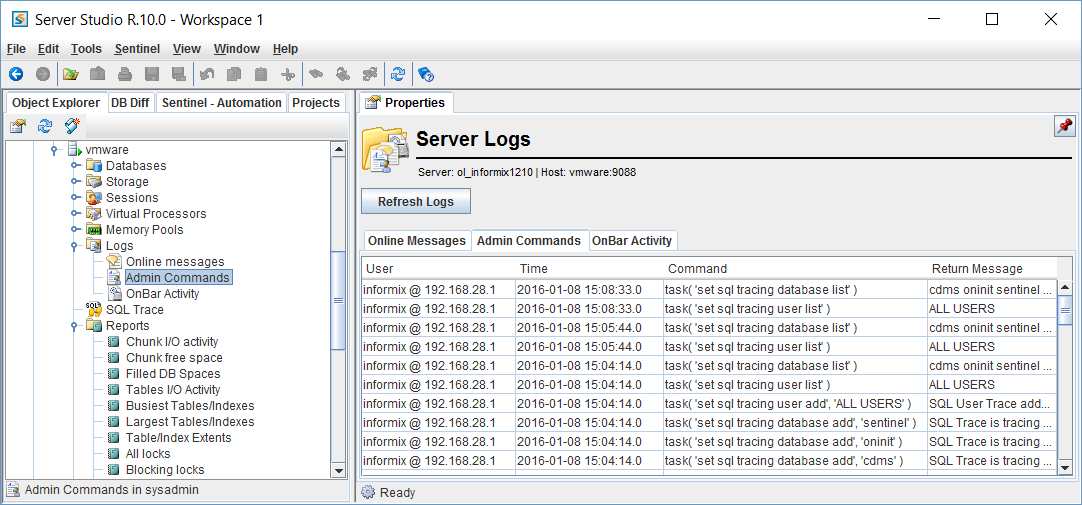Click the Object Explorer scroll-down arrow

(338, 469)
